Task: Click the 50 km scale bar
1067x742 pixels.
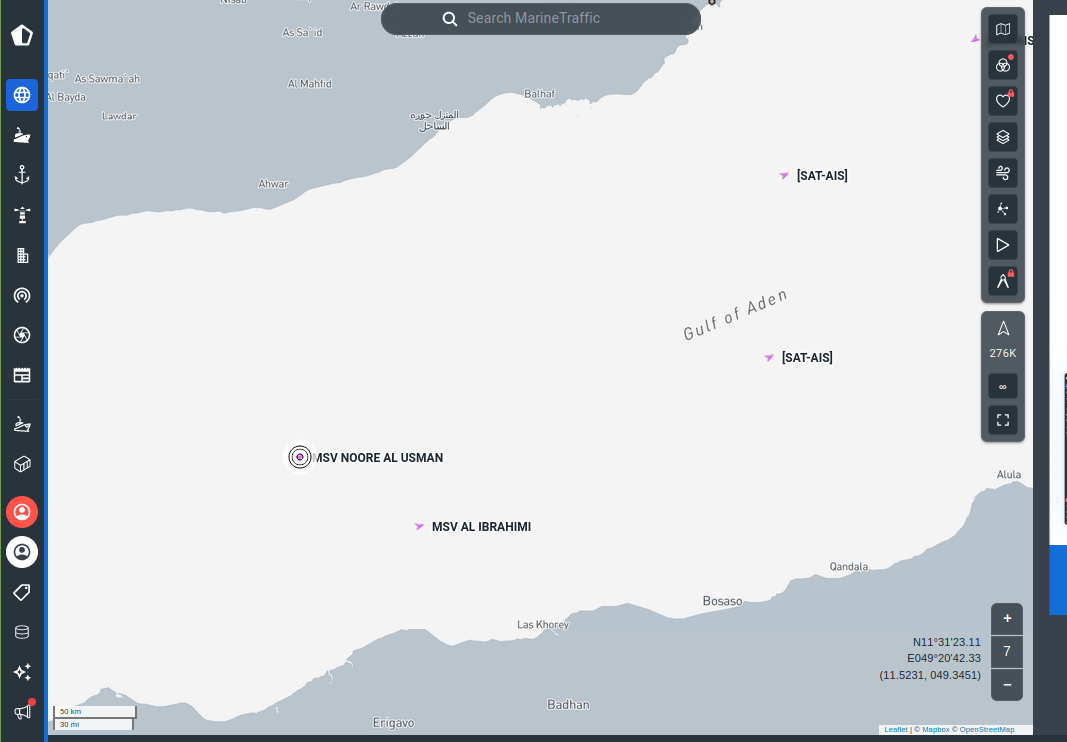Action: [x=95, y=712]
